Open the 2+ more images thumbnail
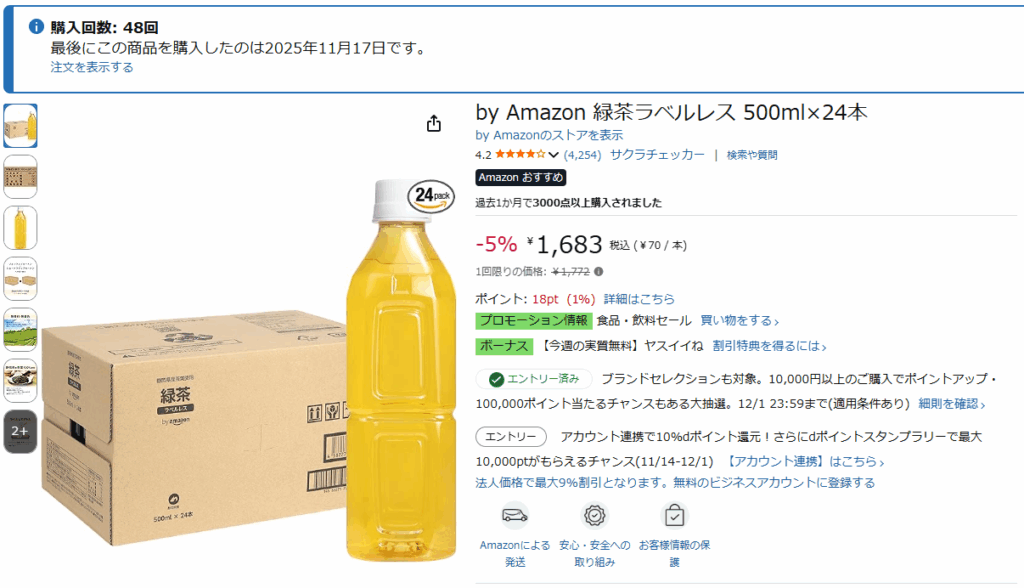 (20, 431)
